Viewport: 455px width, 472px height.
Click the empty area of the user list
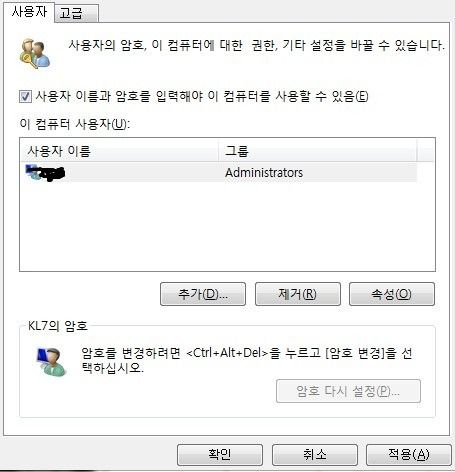pos(227,227)
